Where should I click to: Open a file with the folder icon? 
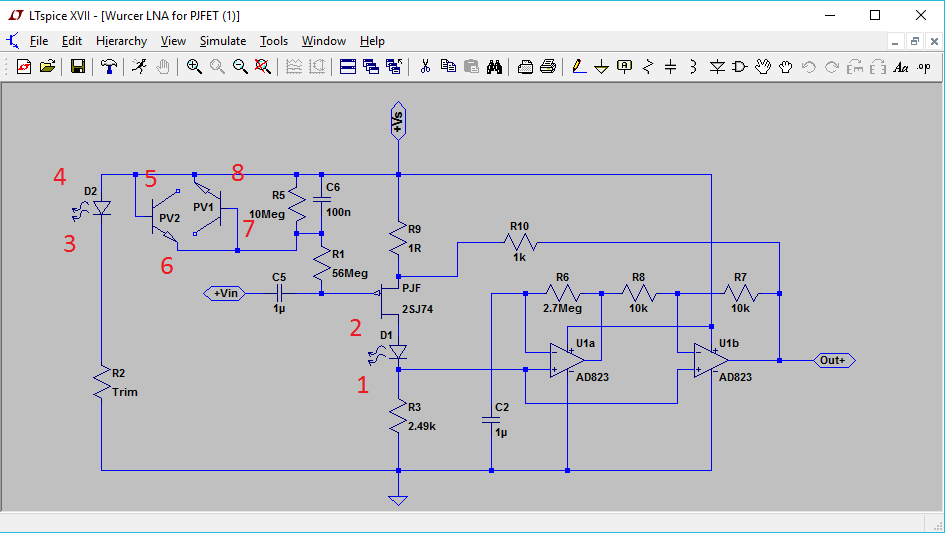pyautogui.click(x=48, y=66)
